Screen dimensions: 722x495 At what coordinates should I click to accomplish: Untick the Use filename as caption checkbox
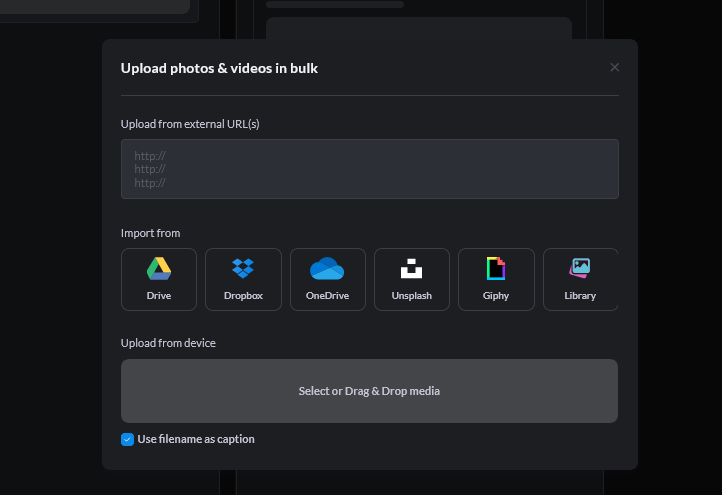tap(127, 439)
